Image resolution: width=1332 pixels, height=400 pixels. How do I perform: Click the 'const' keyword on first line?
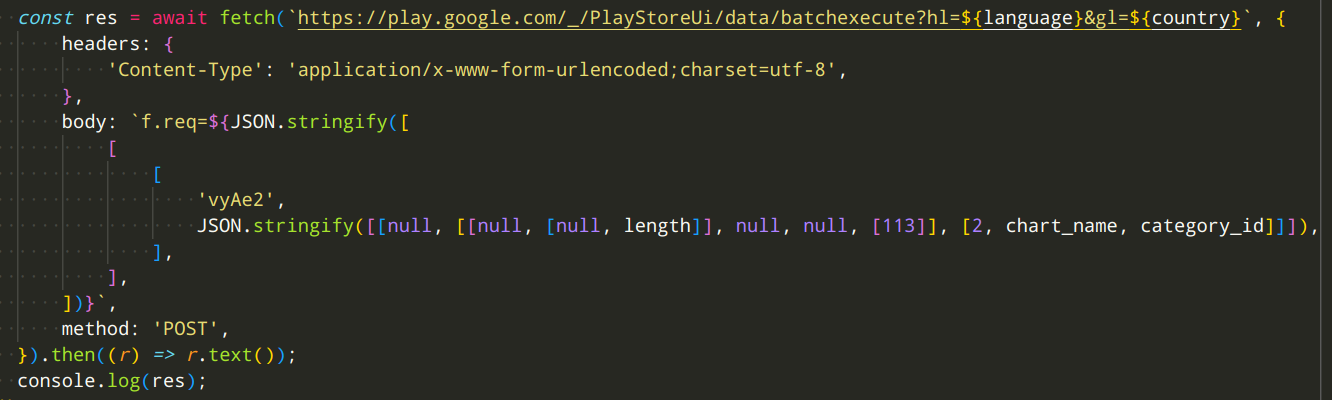coord(44,19)
